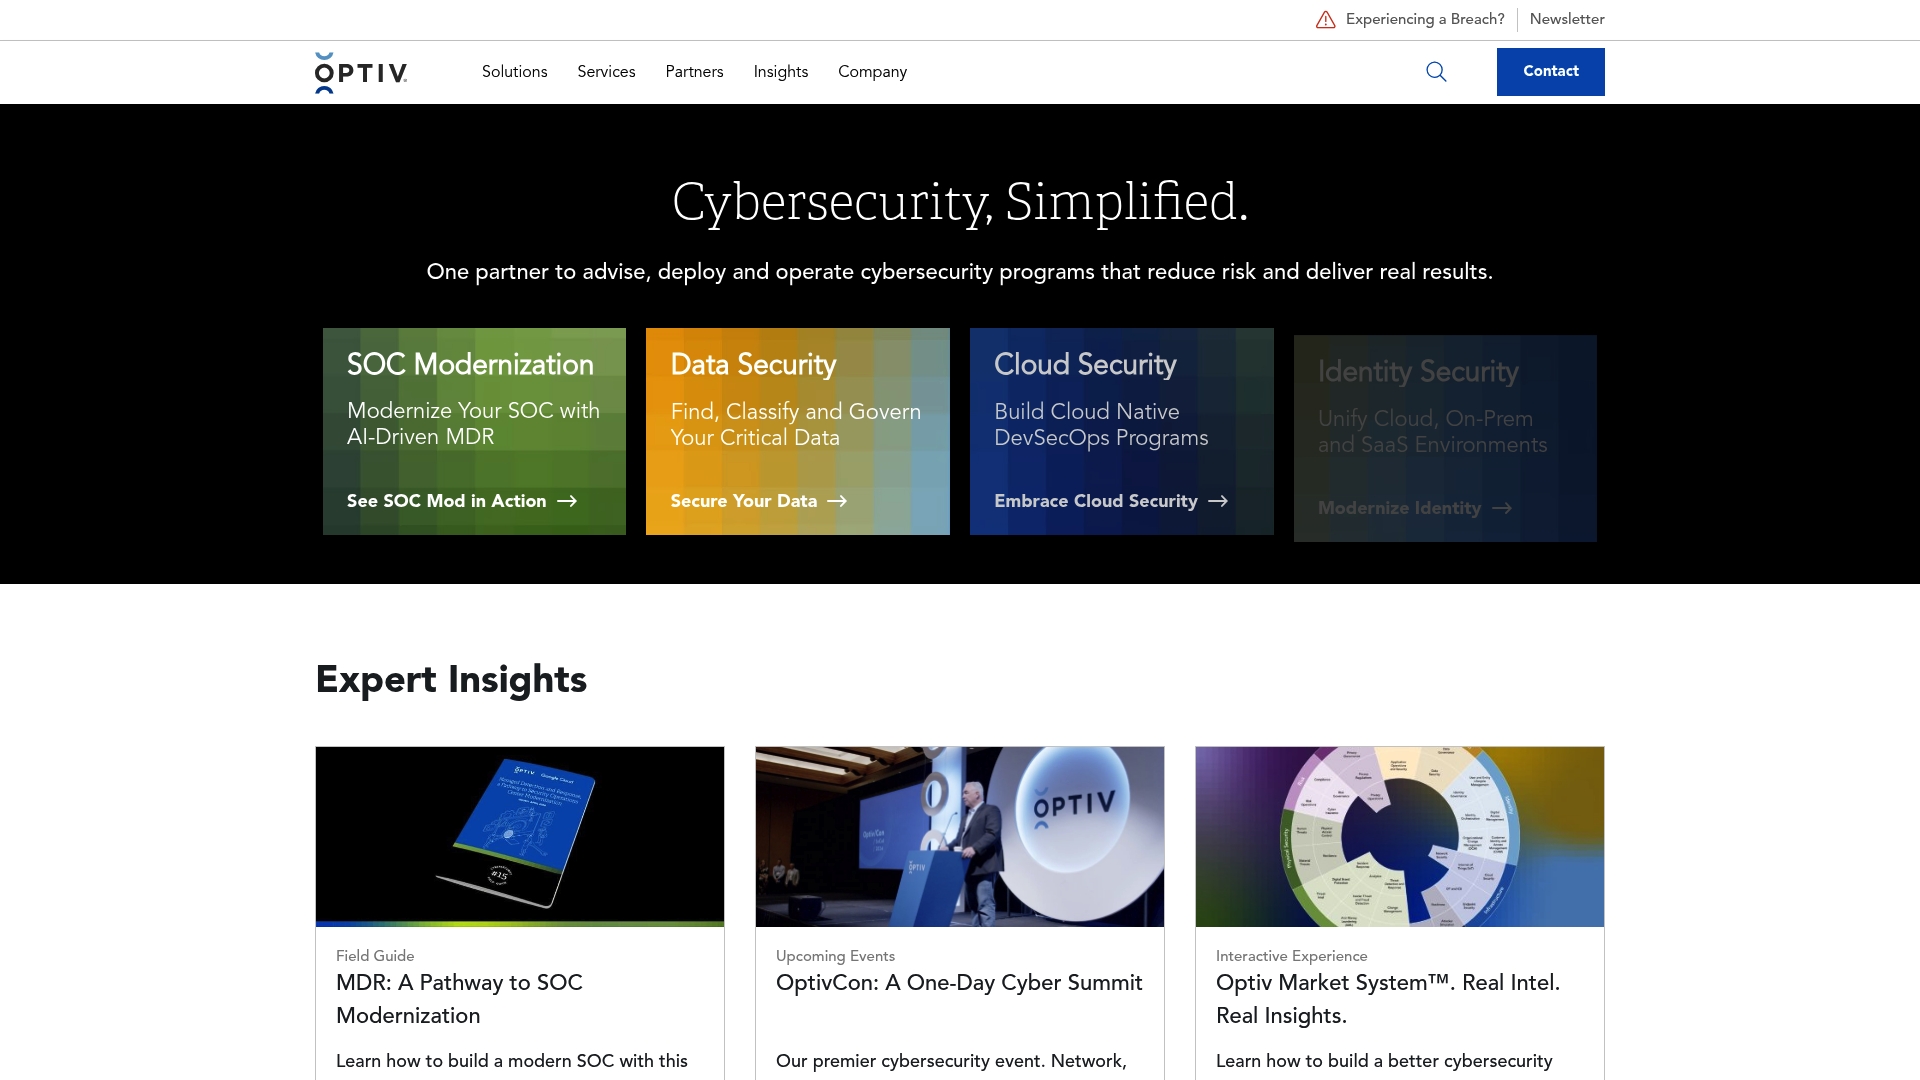1920x1080 pixels.
Task: Click the red breach warning triangle icon
Action: [x=1325, y=19]
